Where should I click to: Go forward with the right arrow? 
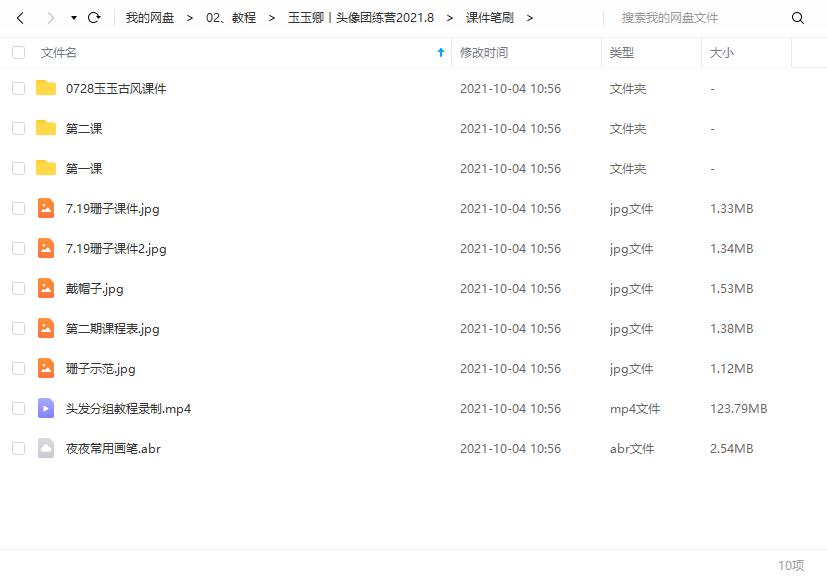click(x=51, y=18)
